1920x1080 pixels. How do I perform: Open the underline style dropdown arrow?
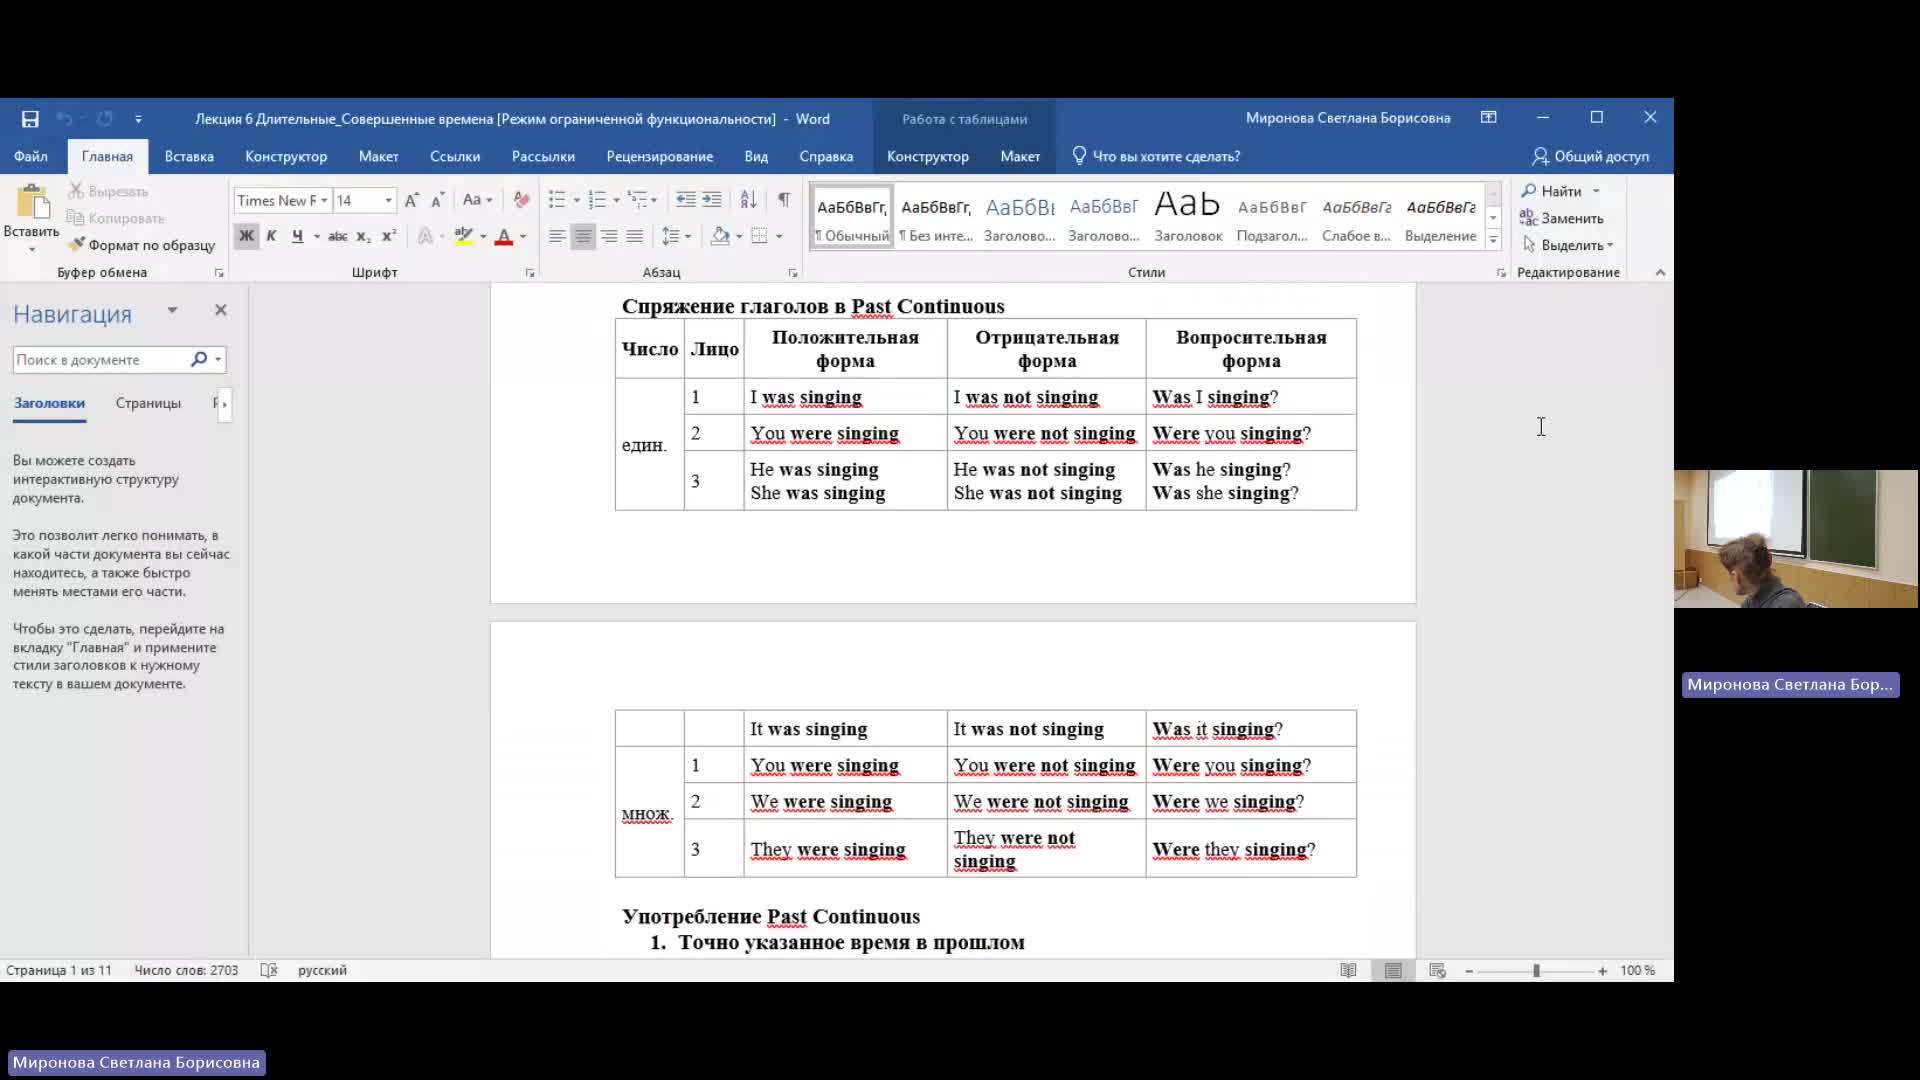tap(317, 236)
